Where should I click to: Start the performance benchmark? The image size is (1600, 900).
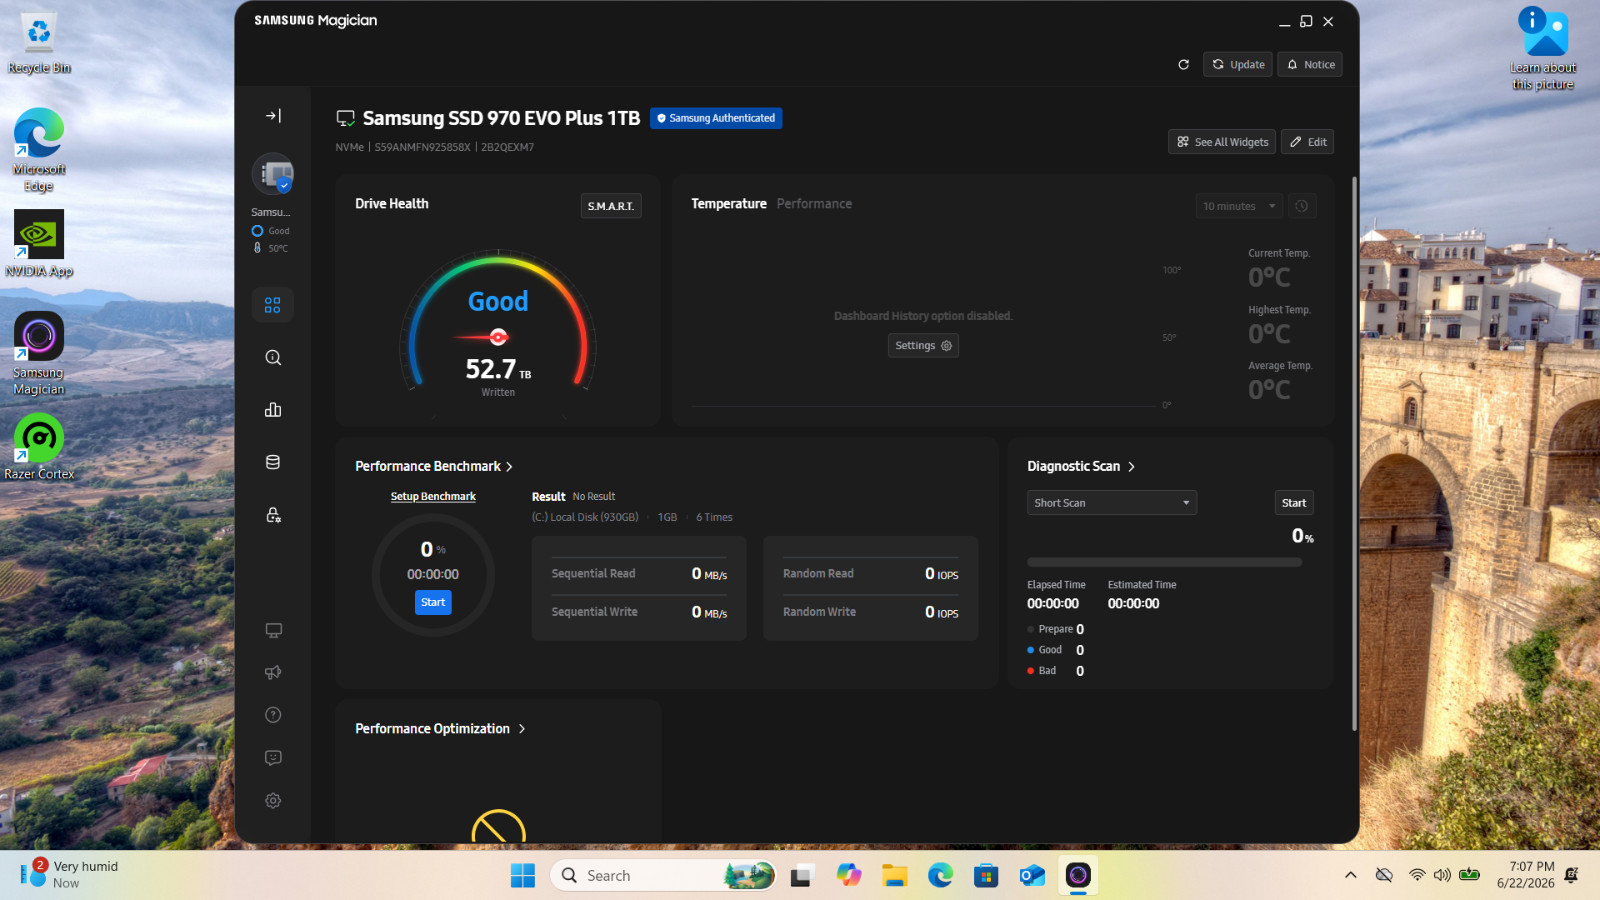pos(433,602)
